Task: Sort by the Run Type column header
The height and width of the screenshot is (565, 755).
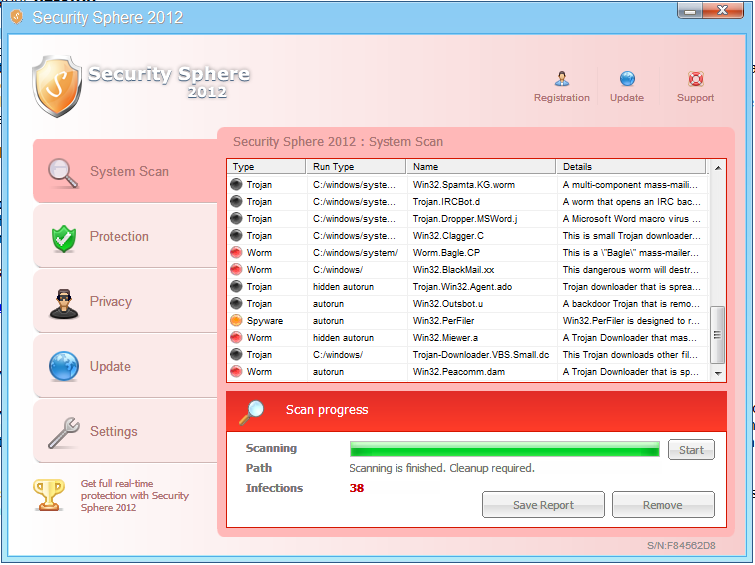Action: click(x=356, y=167)
